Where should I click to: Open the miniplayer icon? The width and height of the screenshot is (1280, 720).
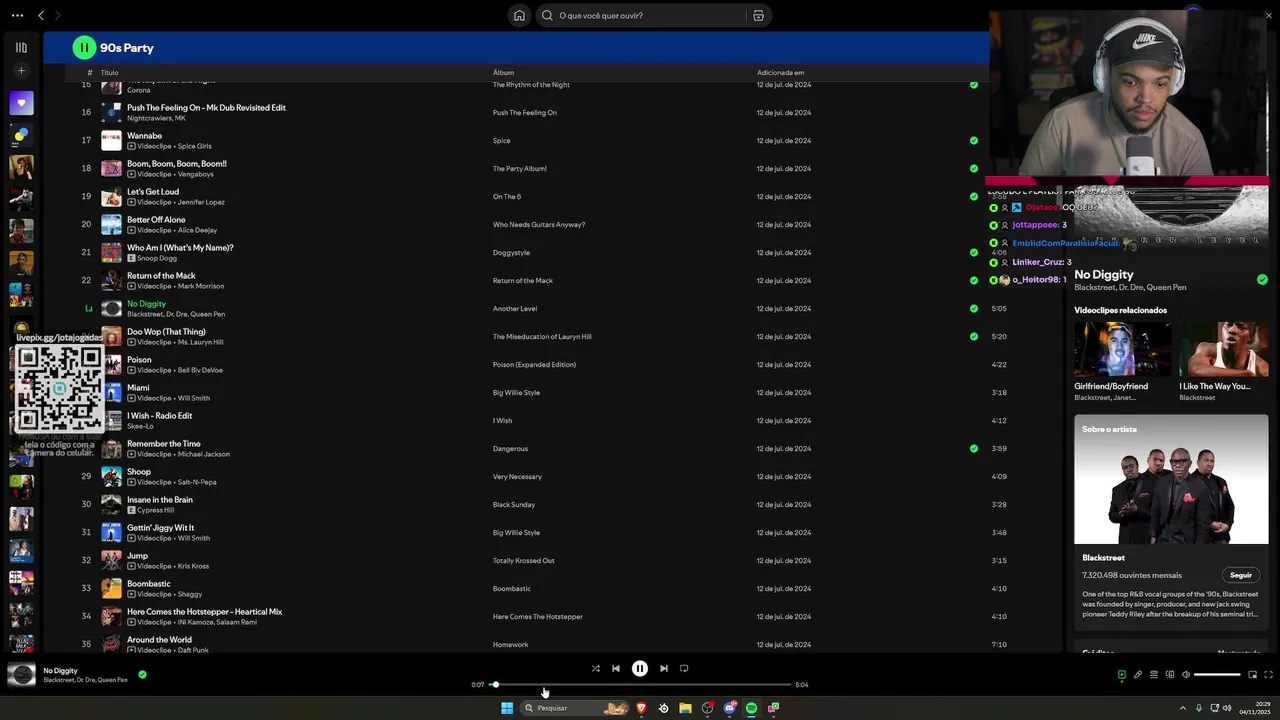point(1252,675)
